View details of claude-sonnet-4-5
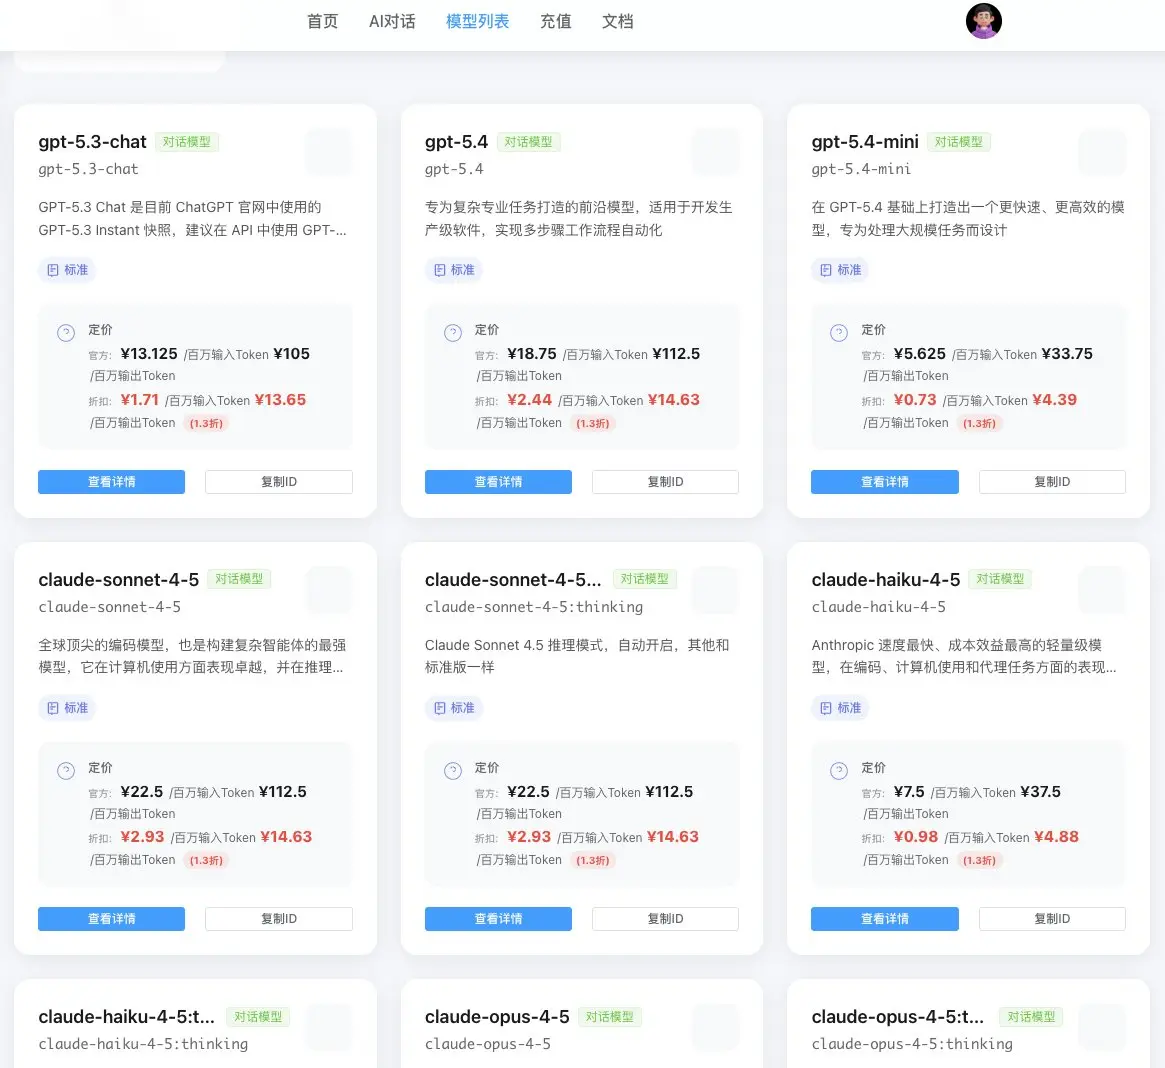 click(x=111, y=919)
